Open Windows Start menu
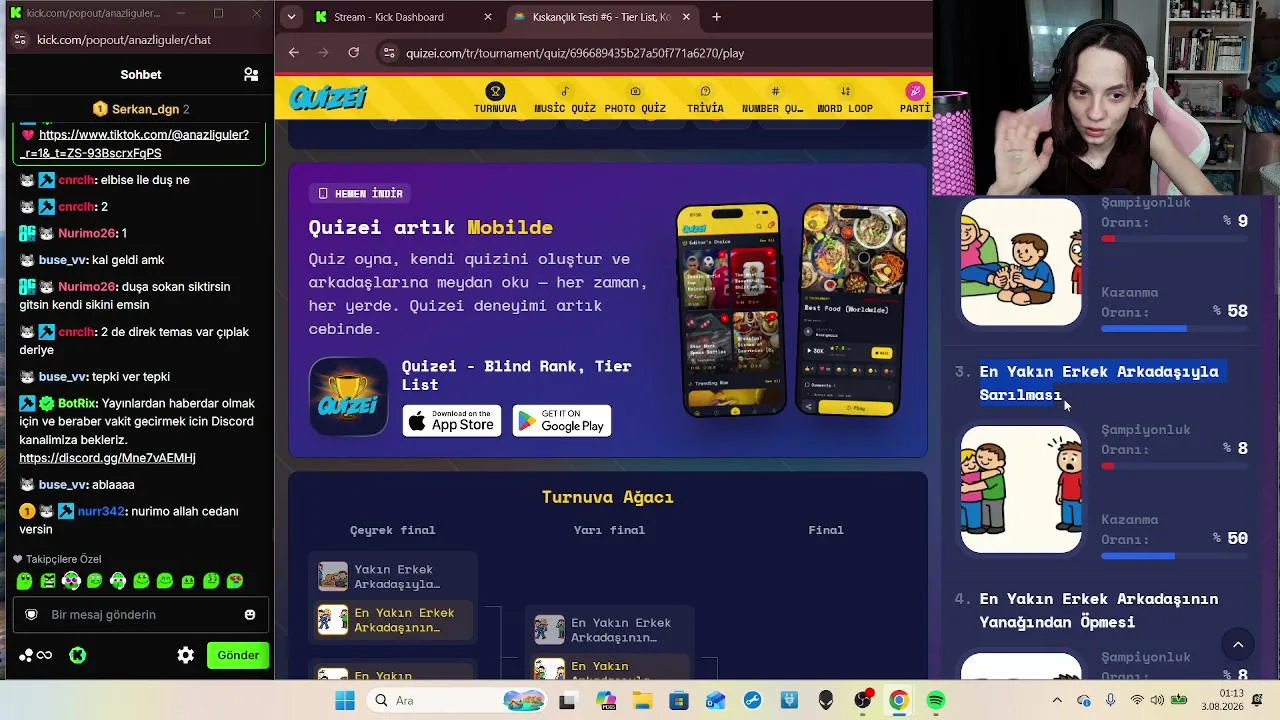Screen dimensions: 1280x720 tap(345, 701)
